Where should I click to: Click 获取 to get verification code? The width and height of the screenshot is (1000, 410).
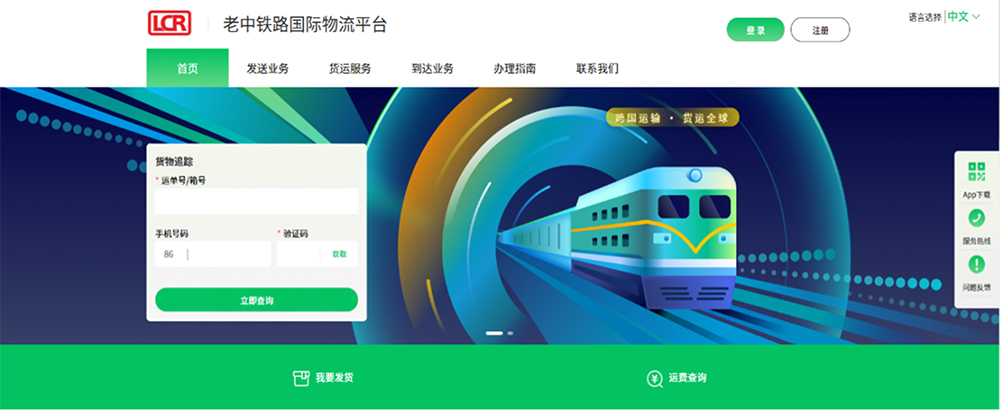point(339,254)
